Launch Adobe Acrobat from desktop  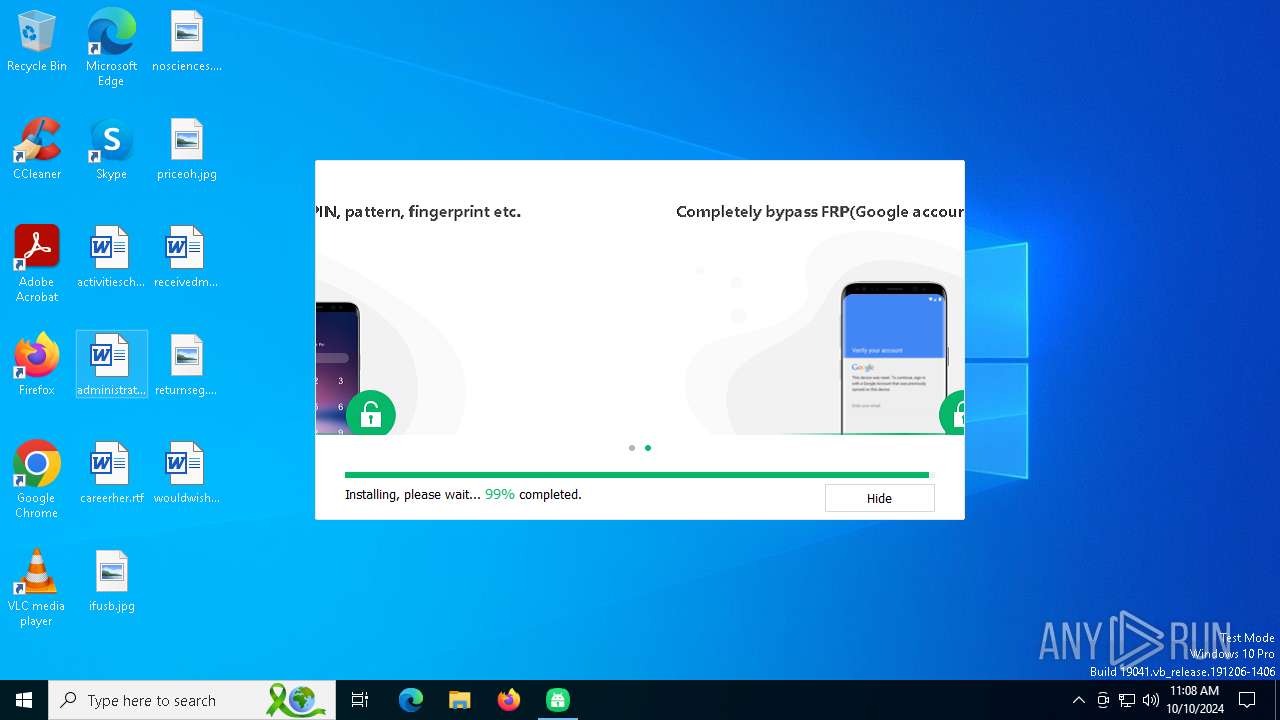[x=37, y=264]
